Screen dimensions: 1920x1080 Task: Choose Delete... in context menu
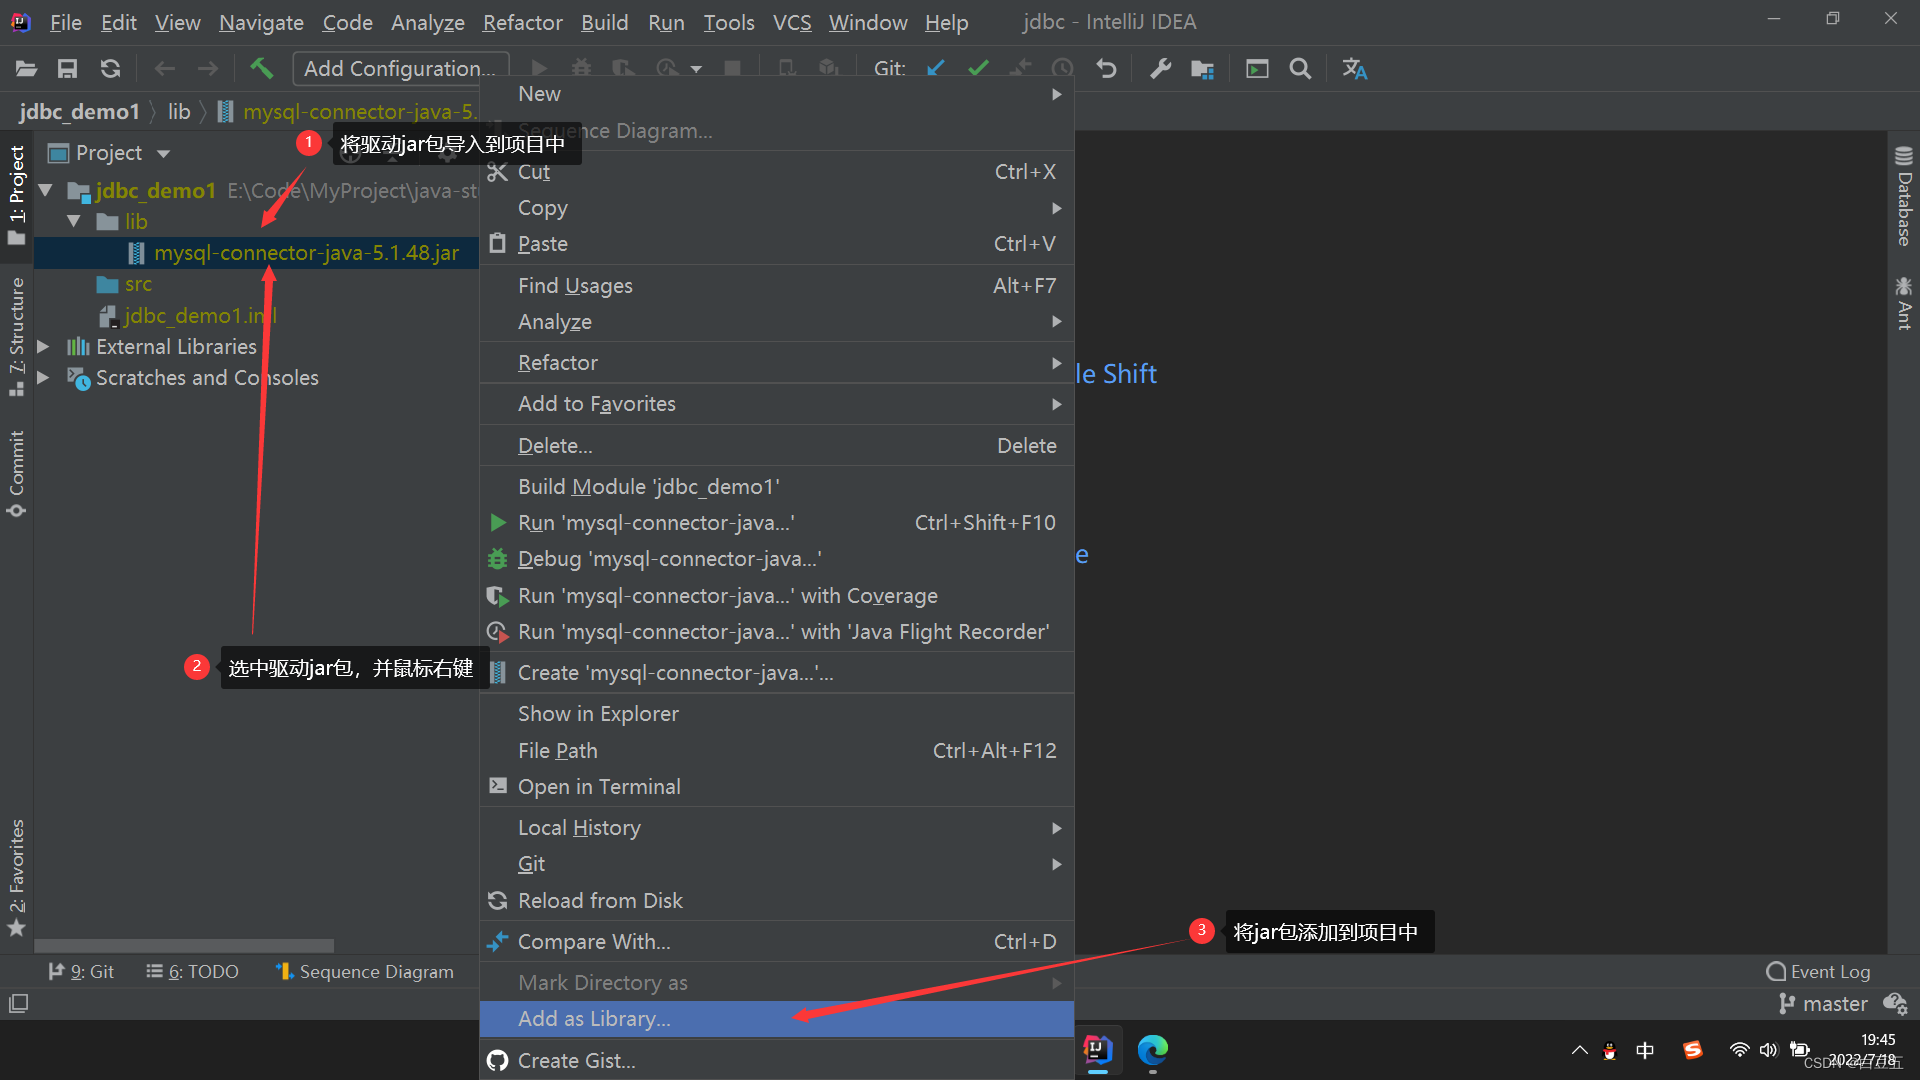[x=776, y=446]
